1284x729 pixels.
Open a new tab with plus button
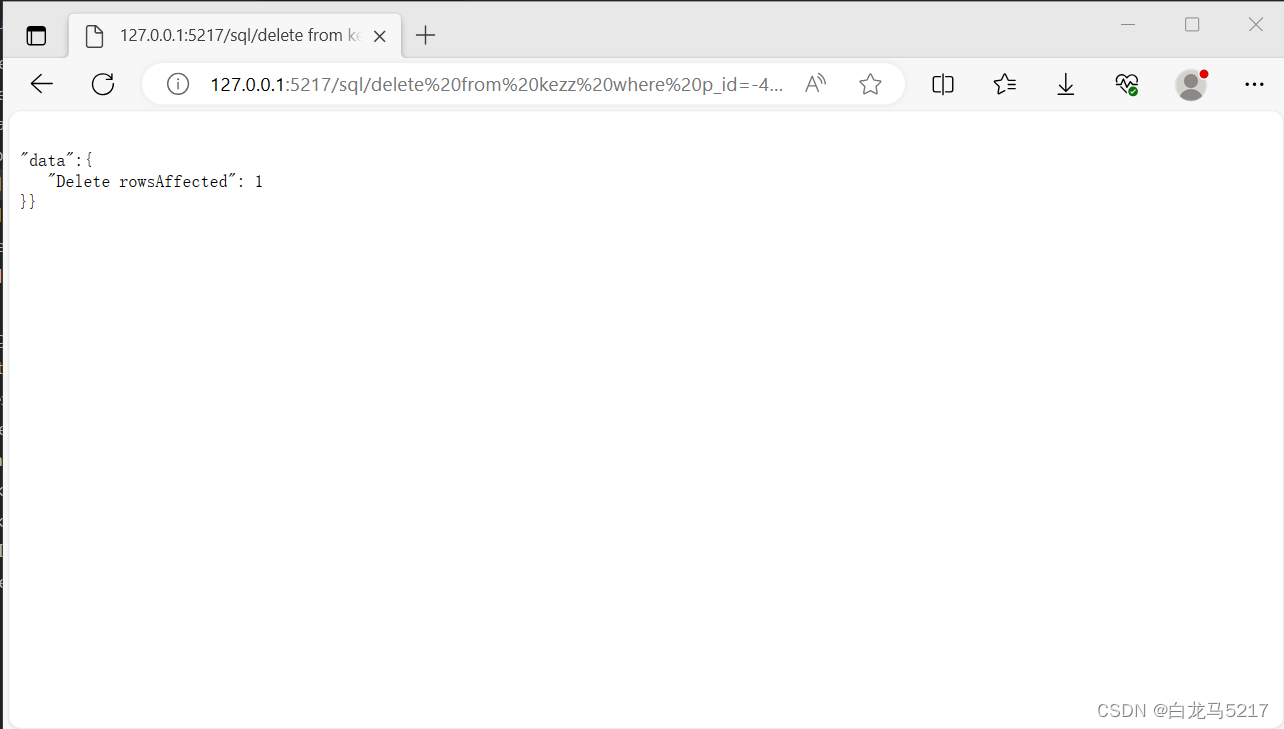(x=426, y=36)
